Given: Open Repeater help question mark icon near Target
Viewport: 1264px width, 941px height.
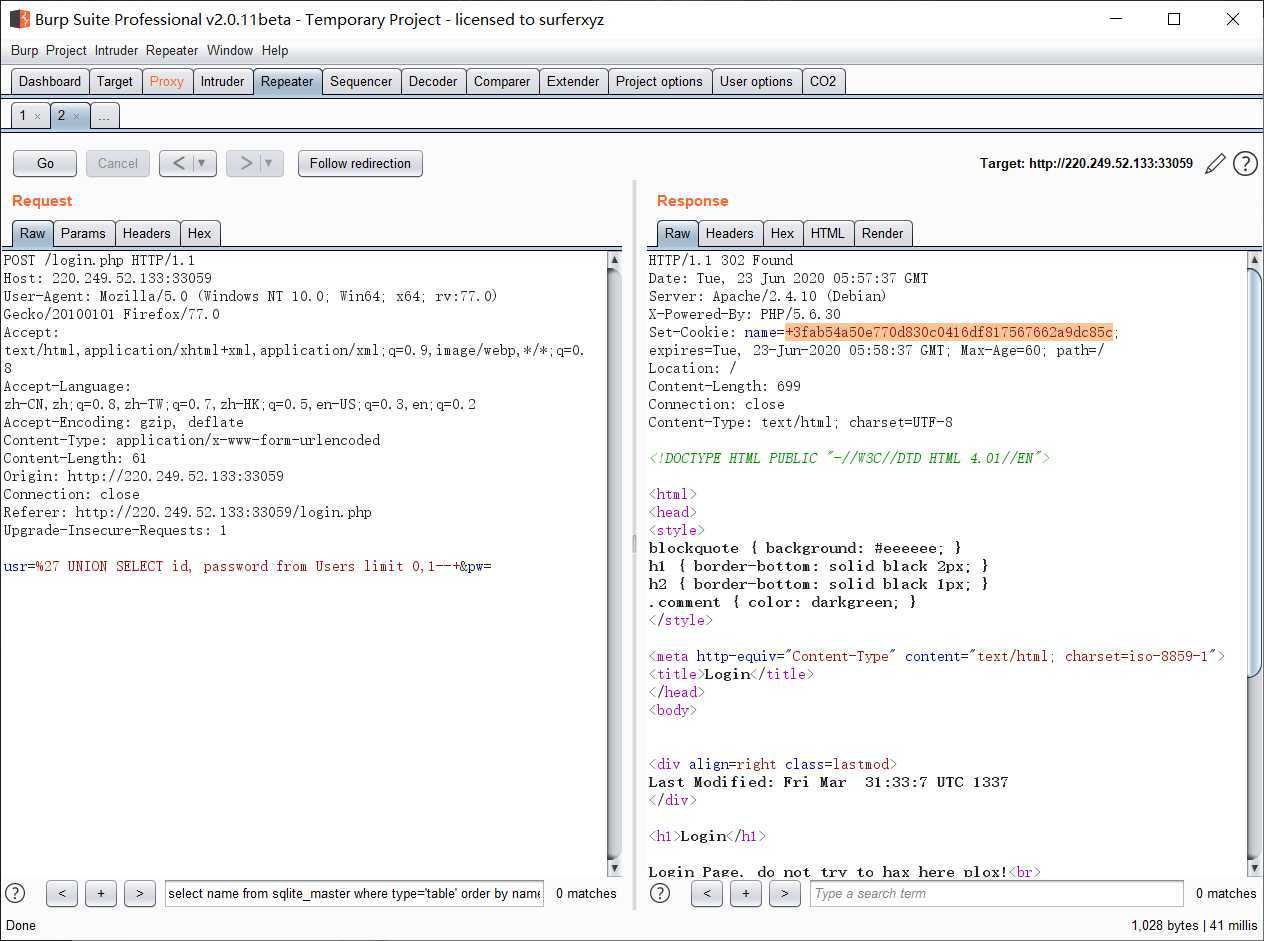Looking at the screenshot, I should click(x=1245, y=164).
